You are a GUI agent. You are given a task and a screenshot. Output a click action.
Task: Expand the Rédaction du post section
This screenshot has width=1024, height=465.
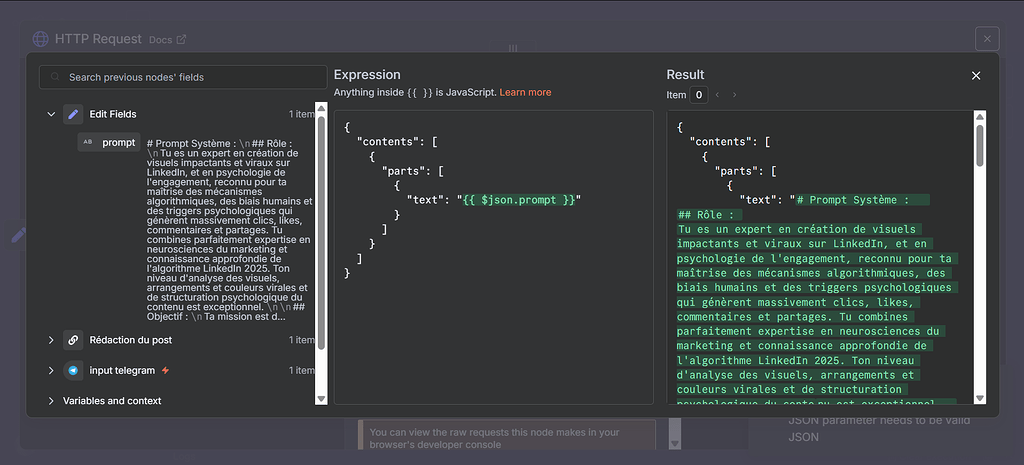tap(51, 340)
